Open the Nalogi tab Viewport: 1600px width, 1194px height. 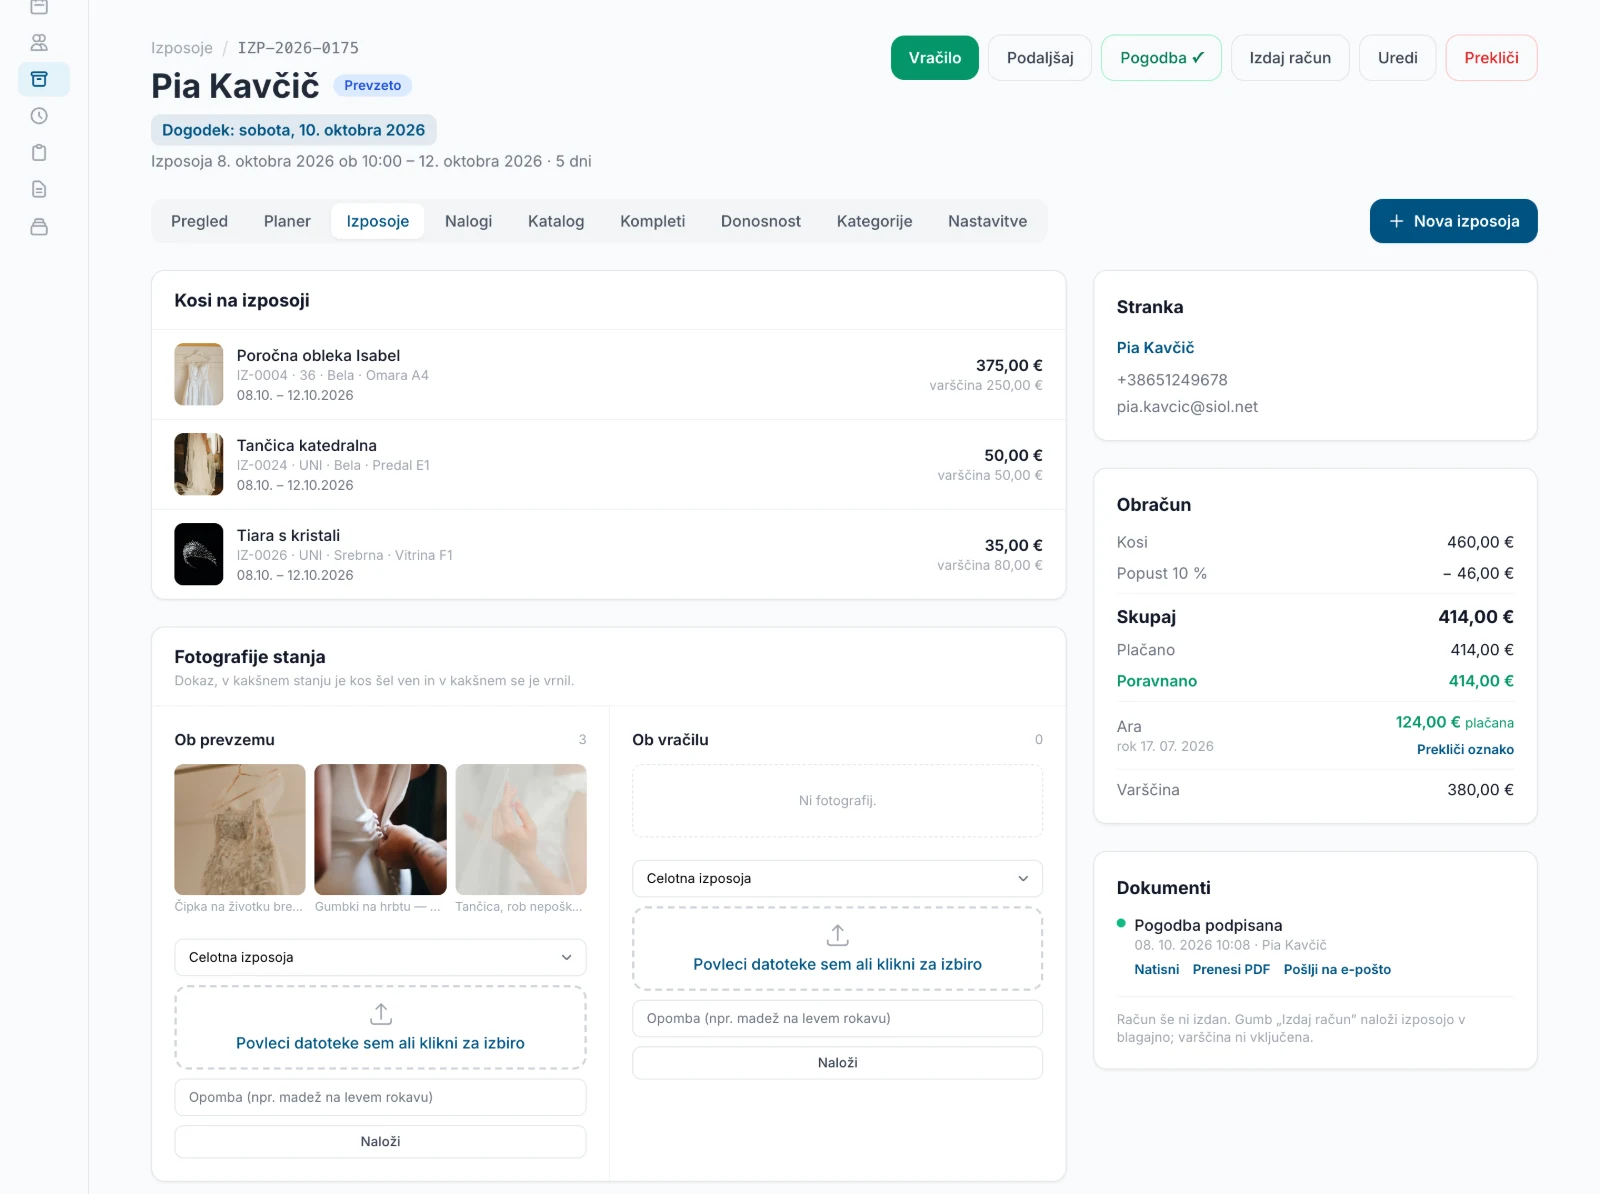click(469, 221)
